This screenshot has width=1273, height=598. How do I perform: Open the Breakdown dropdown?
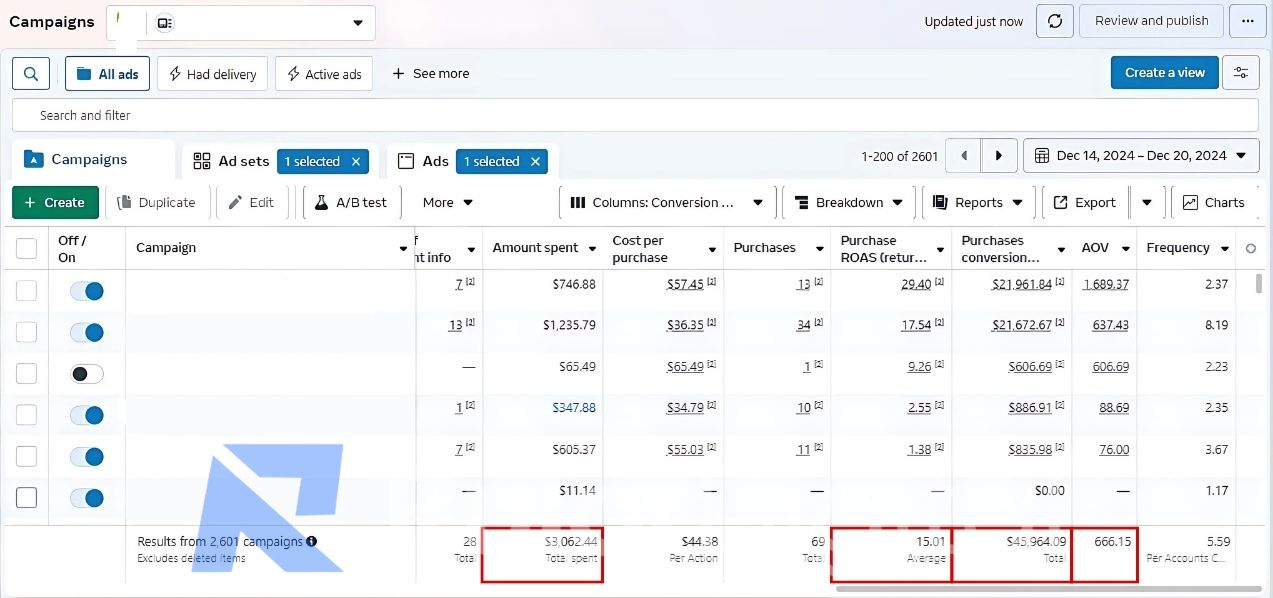point(848,203)
